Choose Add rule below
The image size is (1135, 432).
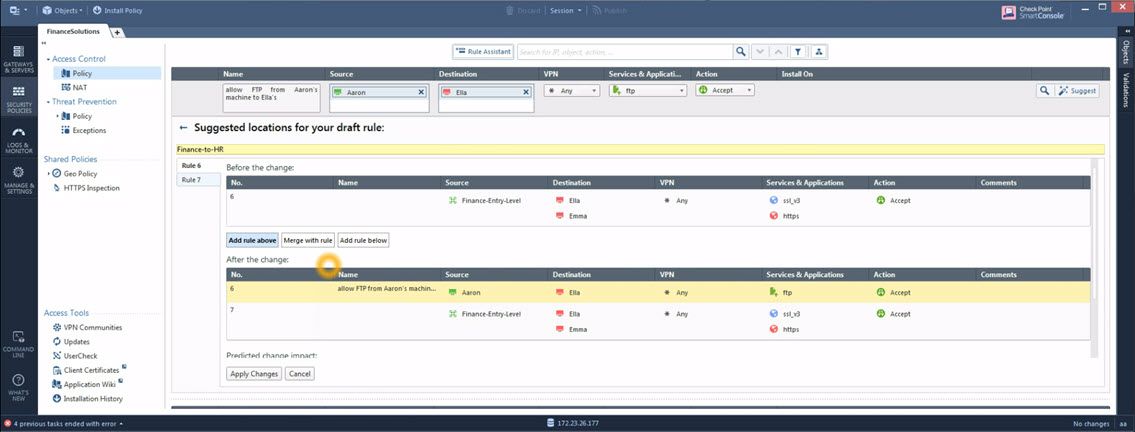(363, 240)
